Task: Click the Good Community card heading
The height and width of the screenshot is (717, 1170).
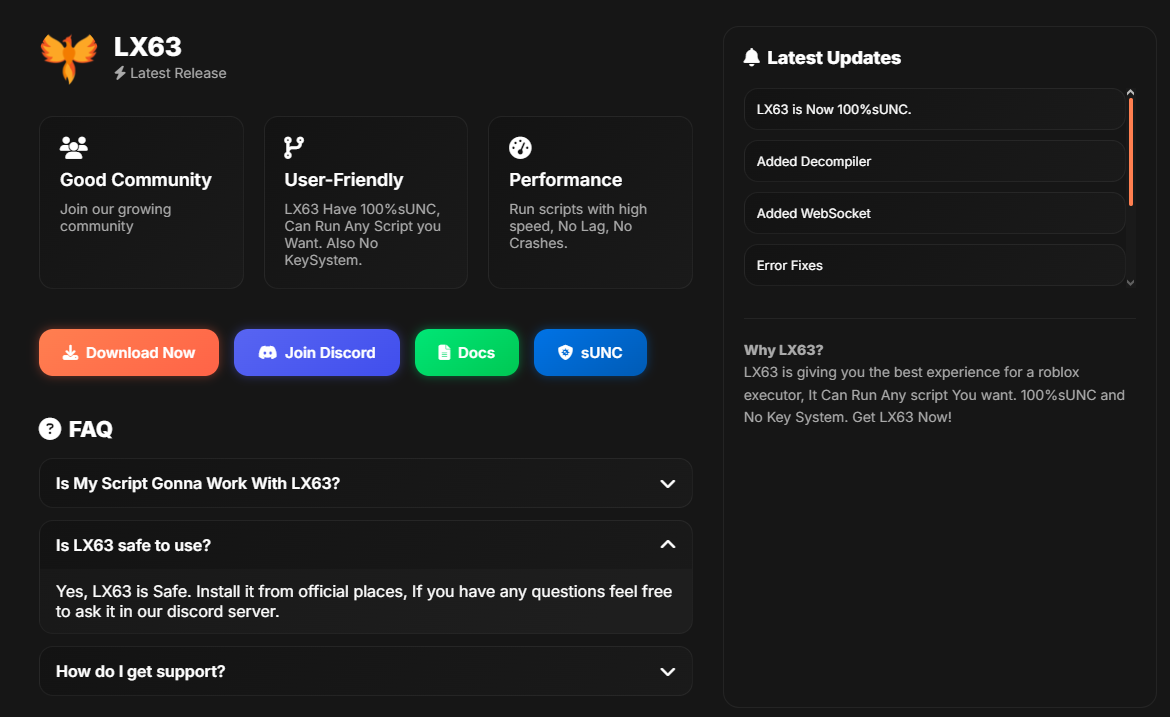Action: [x=136, y=180]
